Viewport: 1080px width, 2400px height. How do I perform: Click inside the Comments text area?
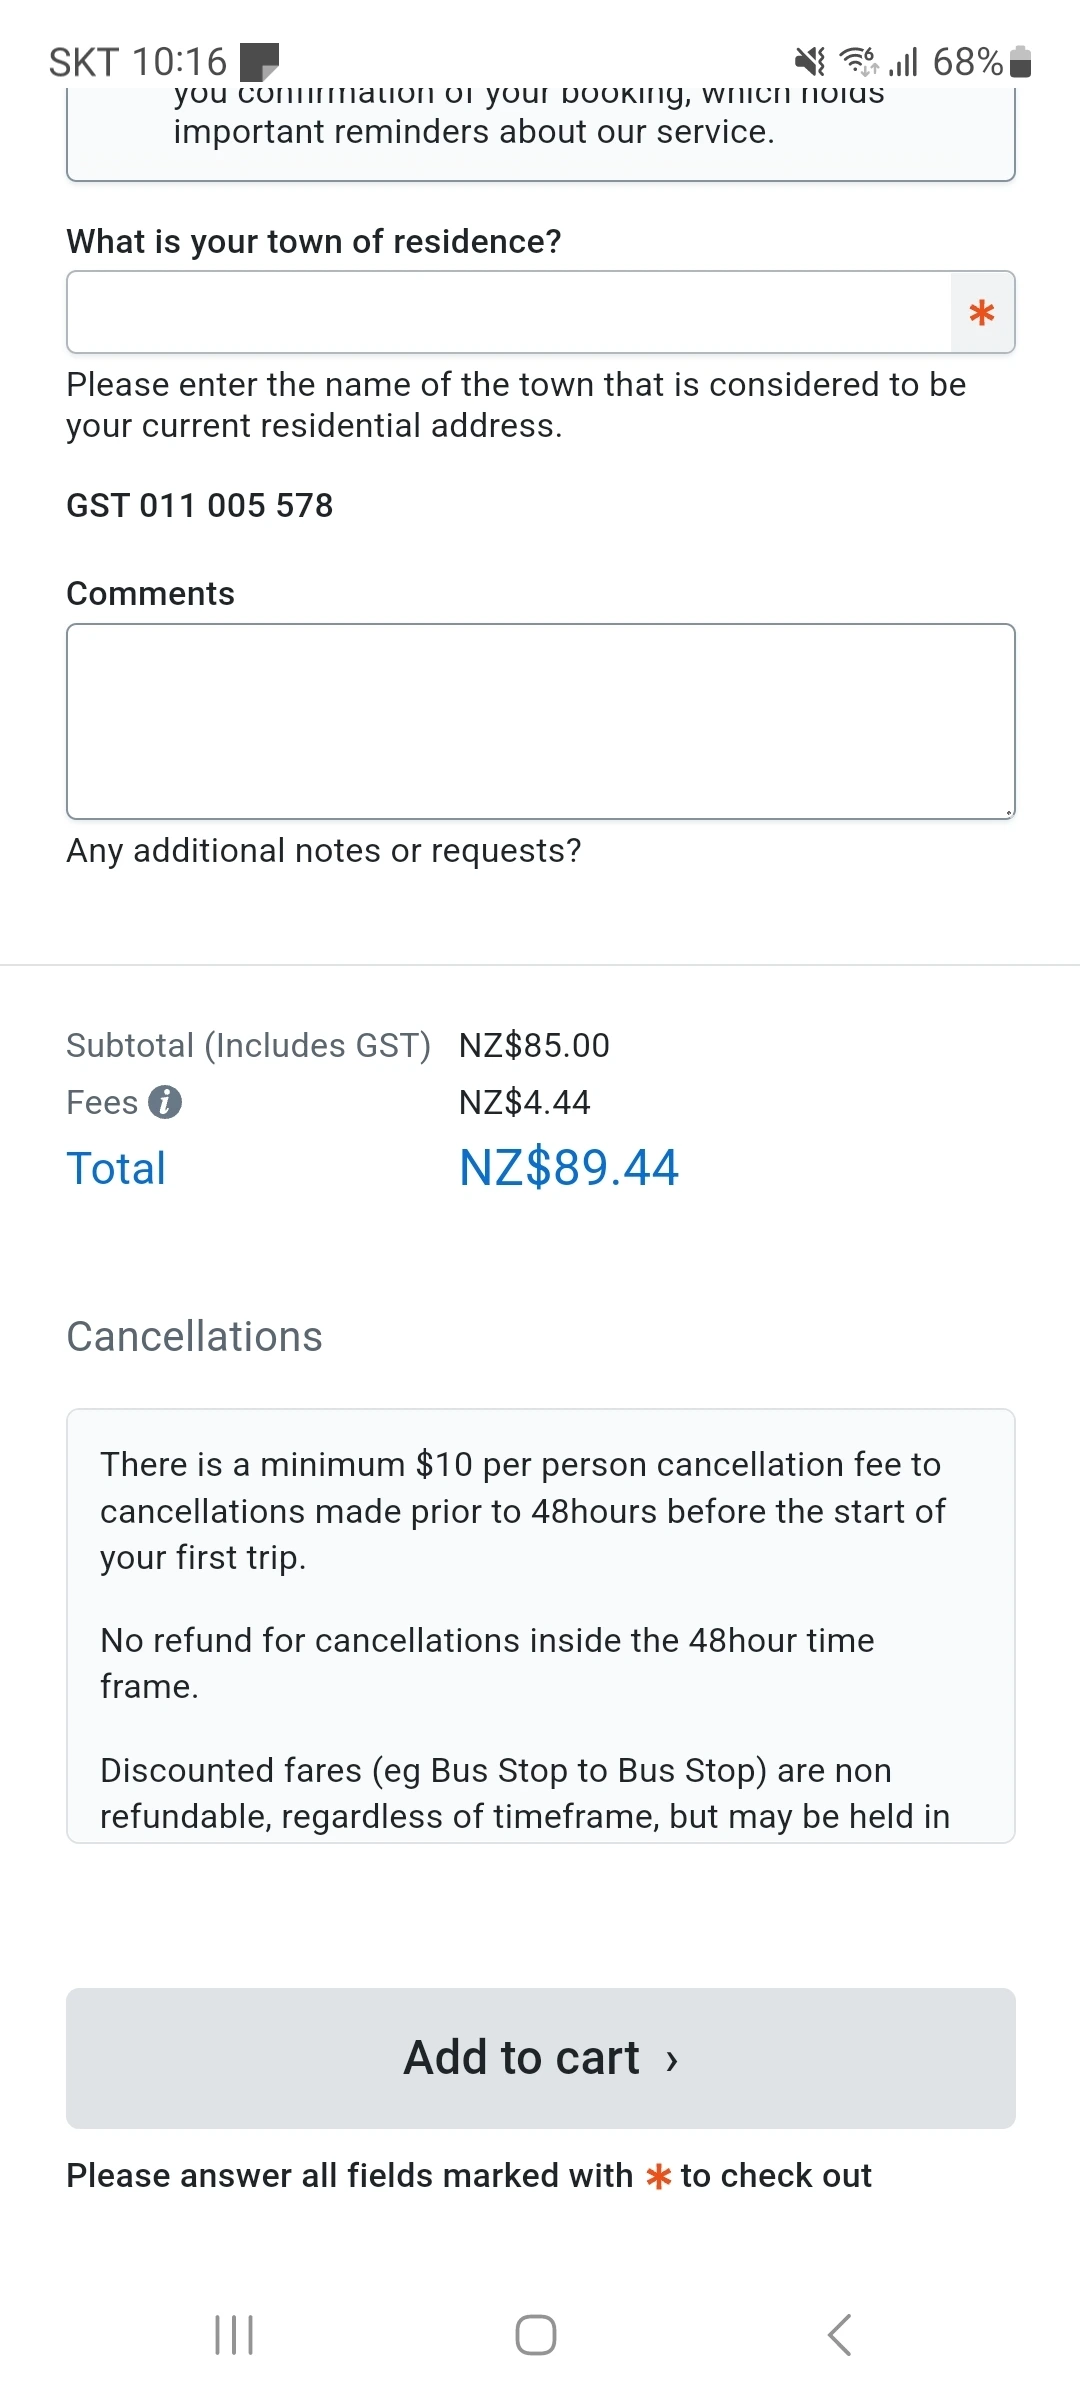[540, 721]
